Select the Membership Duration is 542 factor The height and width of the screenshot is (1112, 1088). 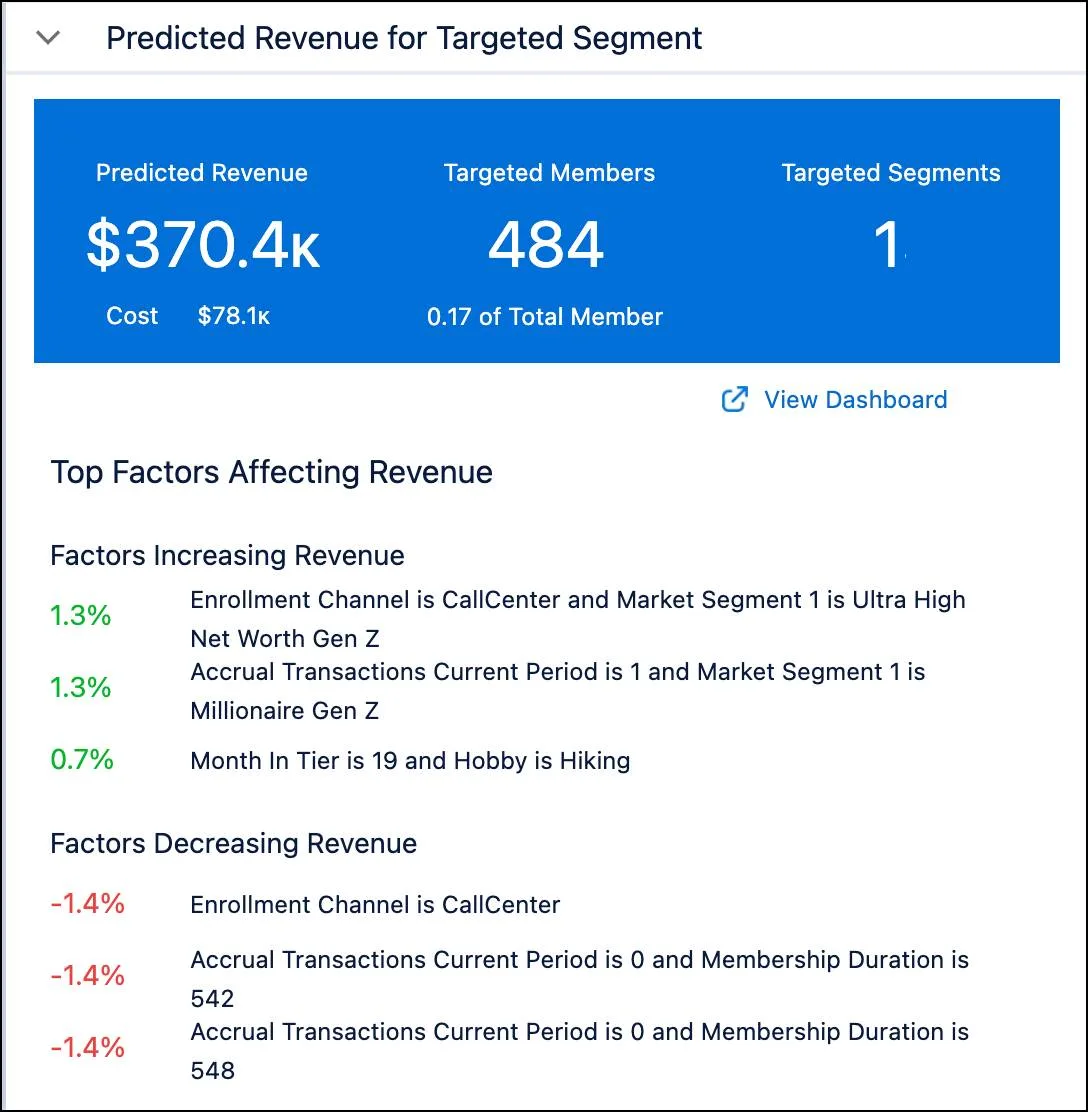click(579, 978)
